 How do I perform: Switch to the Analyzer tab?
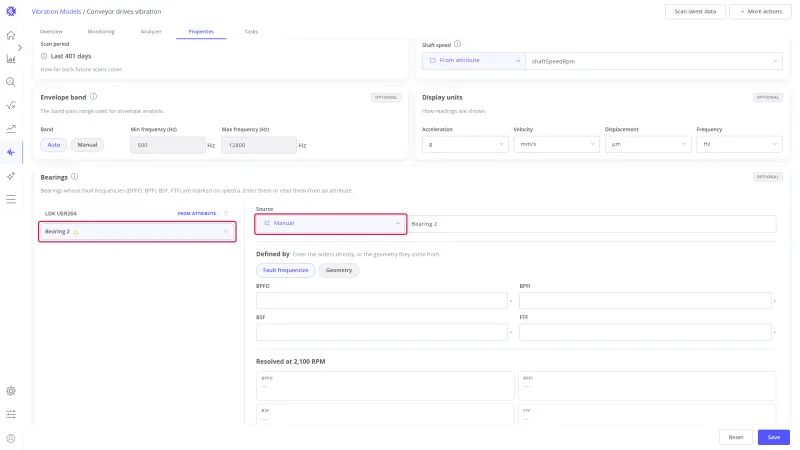click(151, 32)
